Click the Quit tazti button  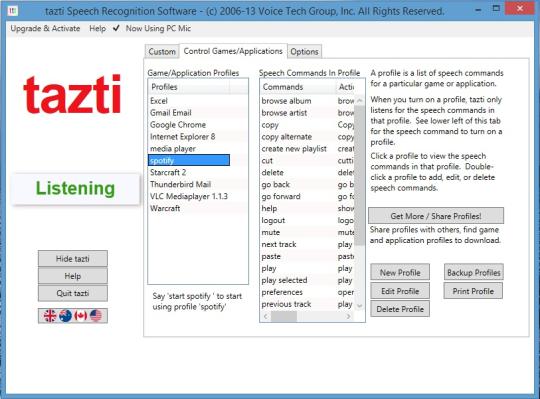(x=73, y=293)
